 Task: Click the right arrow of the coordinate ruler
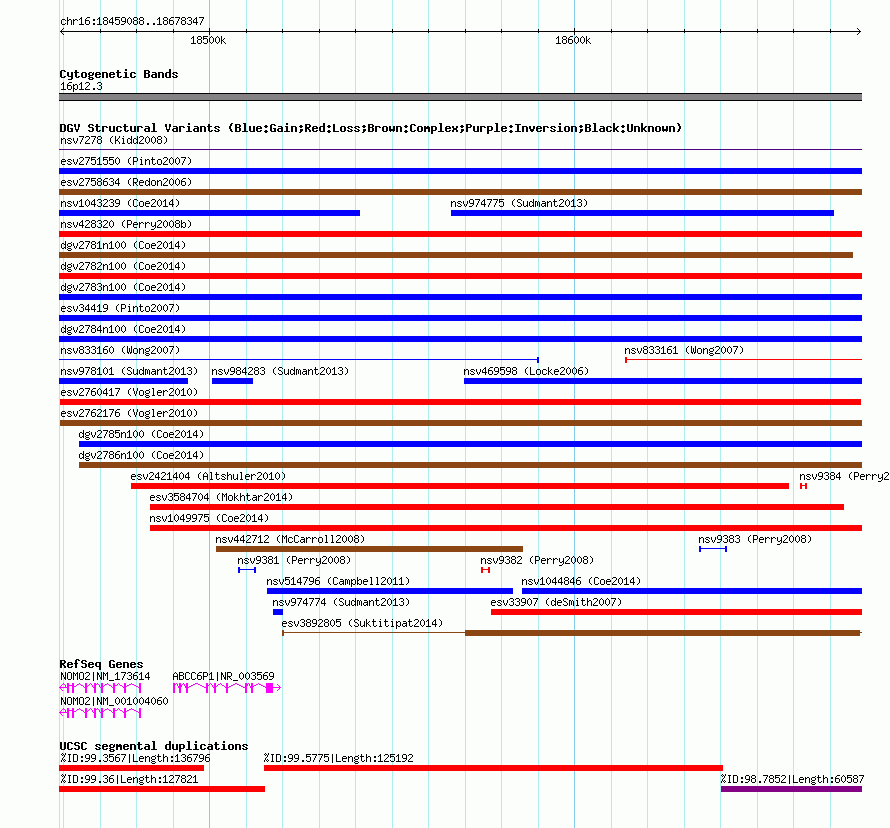click(x=859, y=31)
